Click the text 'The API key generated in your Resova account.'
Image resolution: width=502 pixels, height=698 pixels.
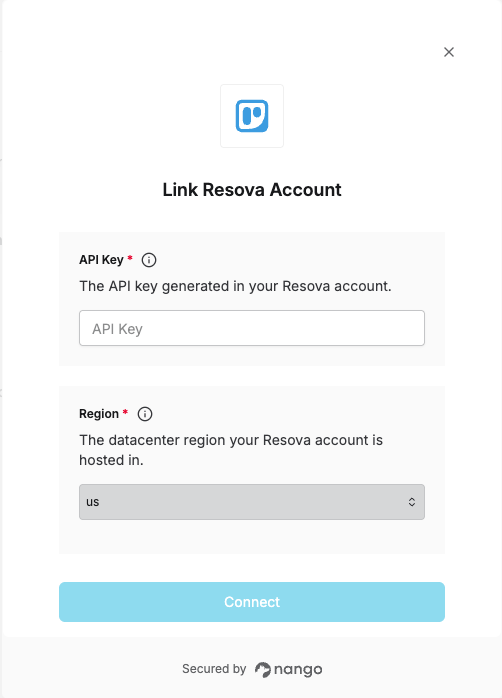[x=235, y=286]
